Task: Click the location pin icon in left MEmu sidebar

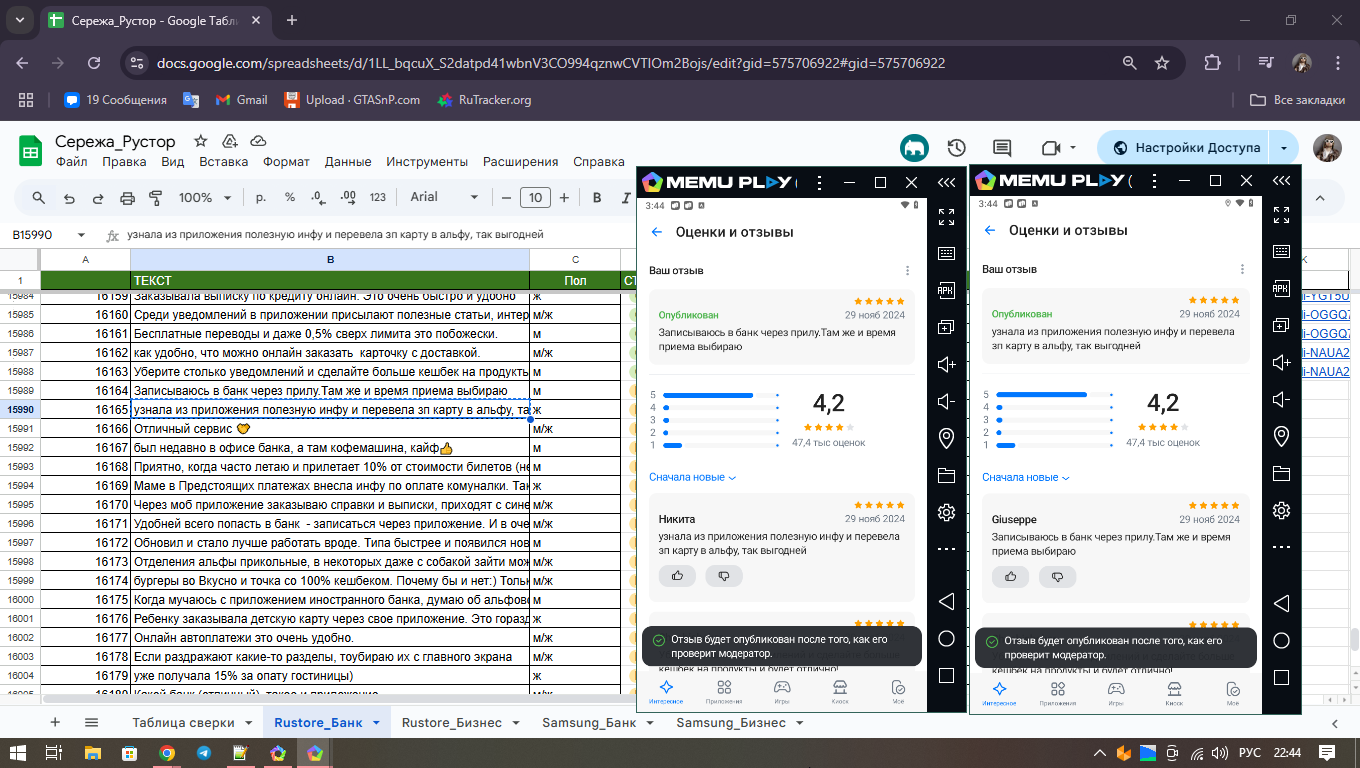Action: coord(946,438)
